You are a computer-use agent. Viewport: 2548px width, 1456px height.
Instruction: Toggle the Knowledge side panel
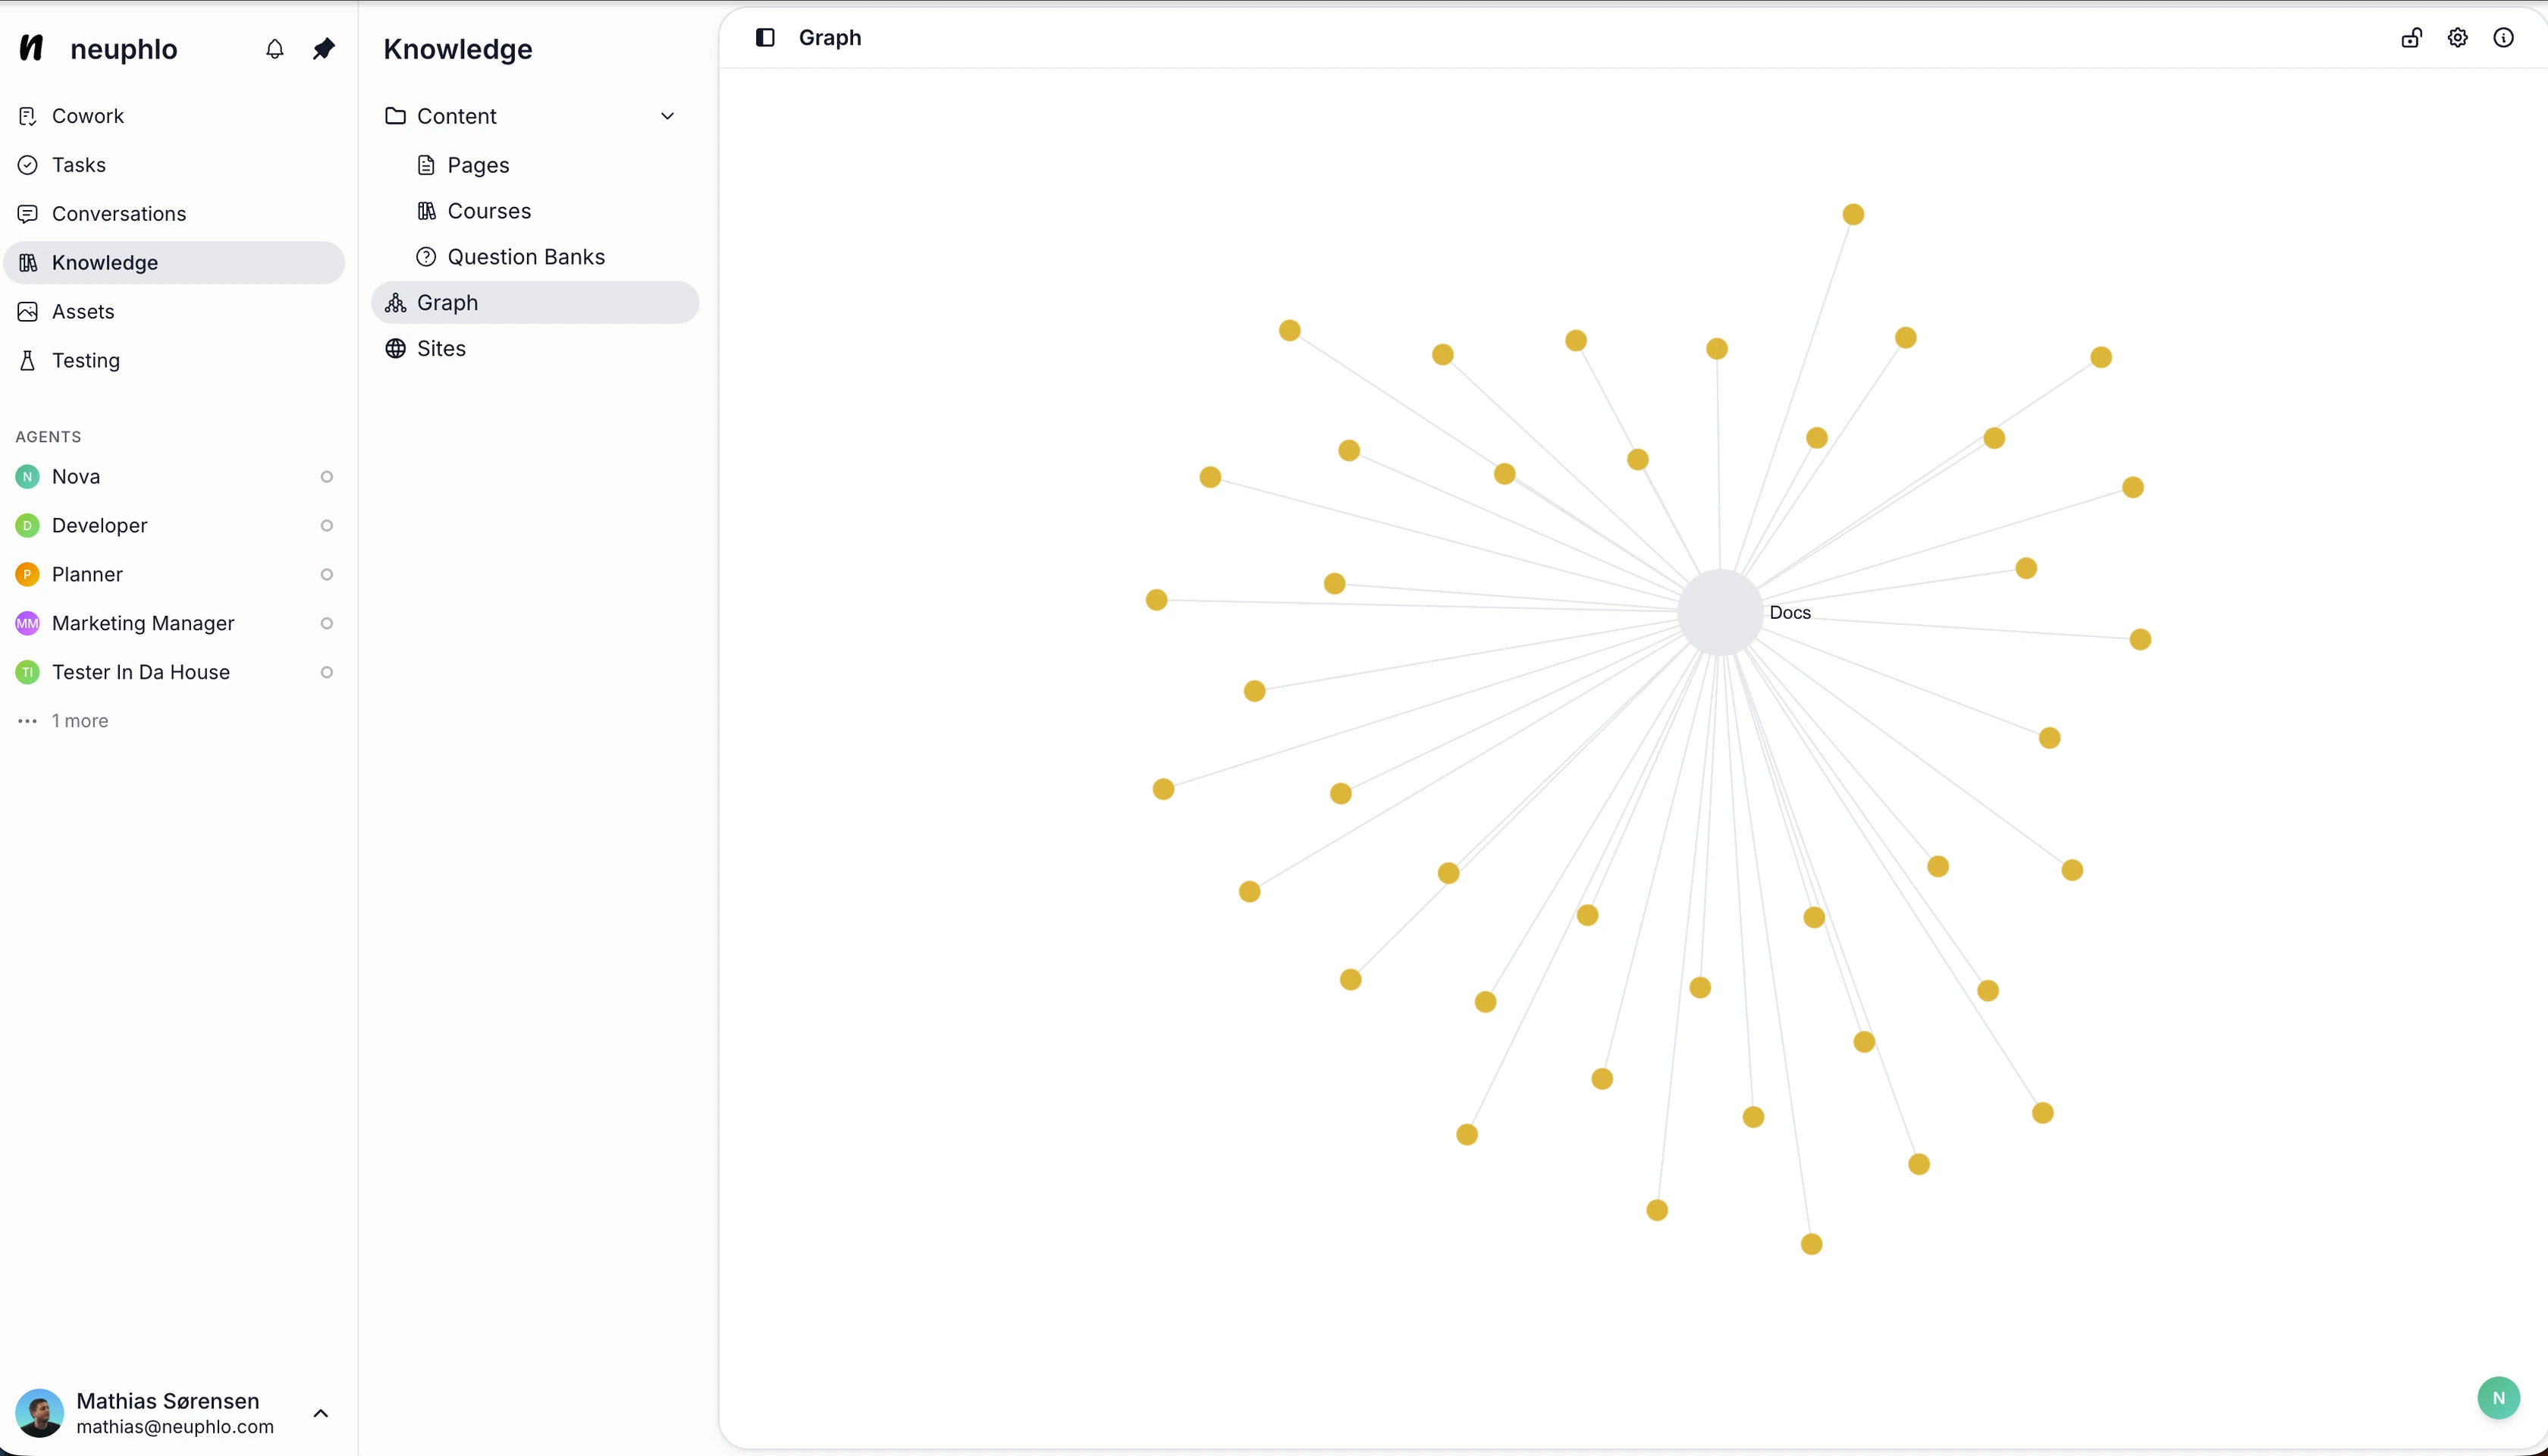765,38
